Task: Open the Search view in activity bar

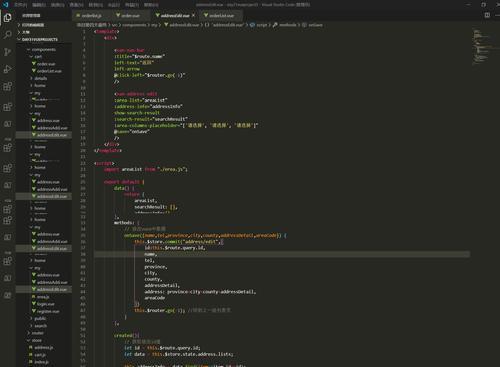Action: coord(7,34)
